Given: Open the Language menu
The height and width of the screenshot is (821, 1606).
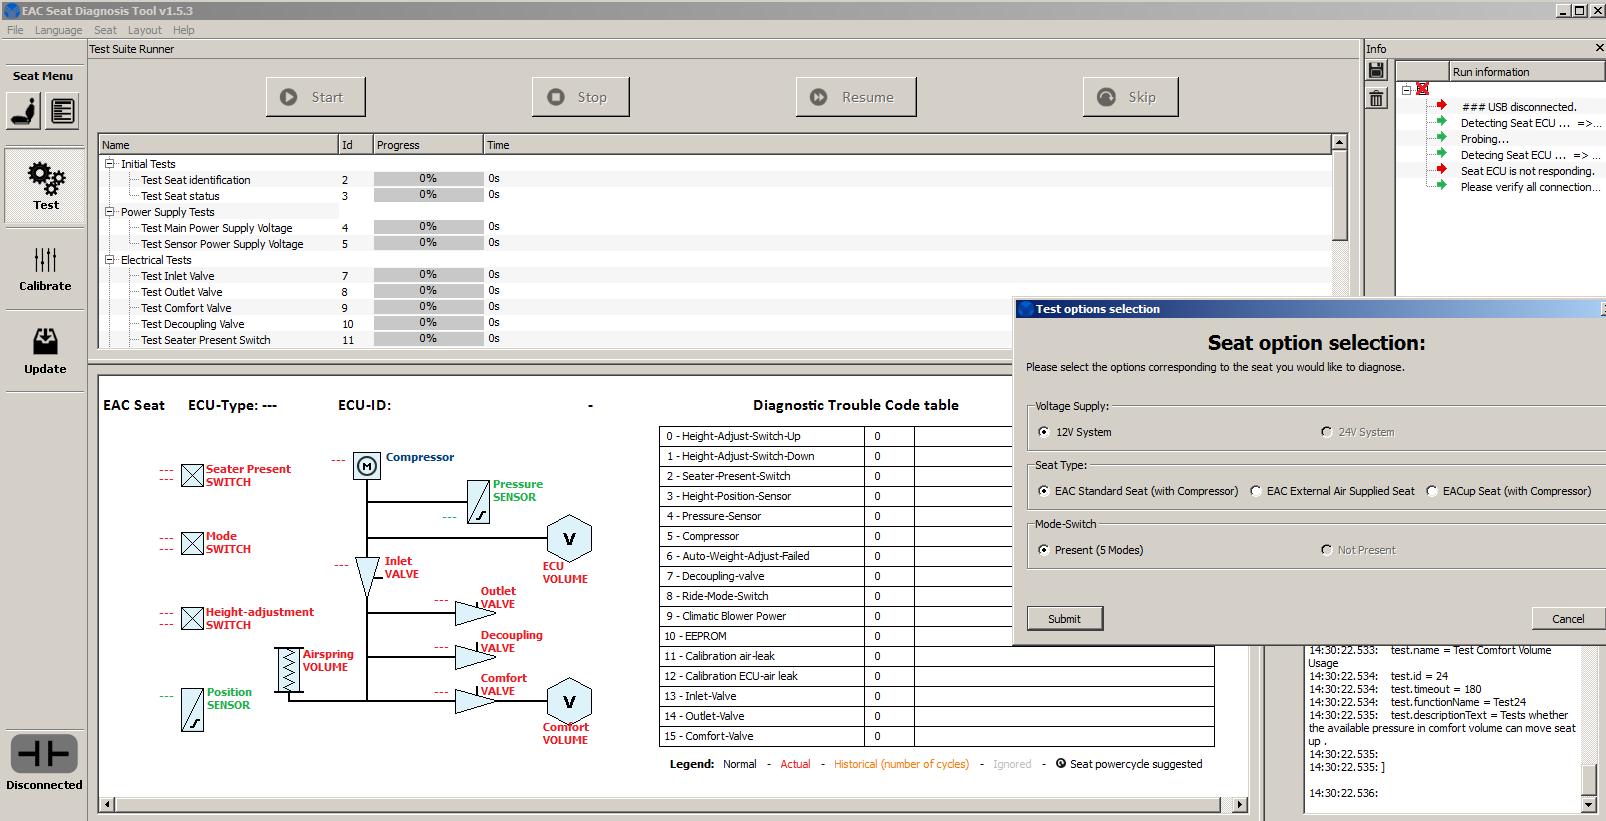Looking at the screenshot, I should tap(58, 30).
